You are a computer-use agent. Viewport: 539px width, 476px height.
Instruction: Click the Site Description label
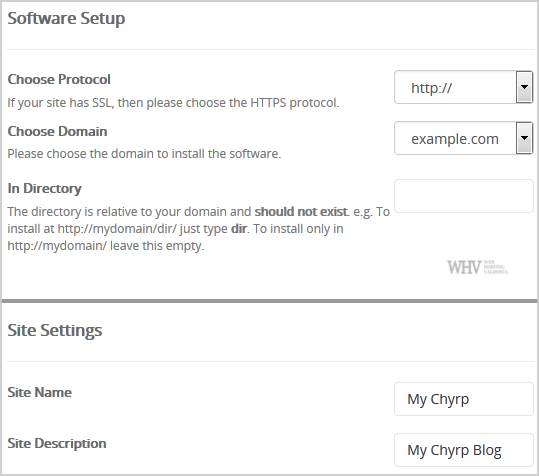pos(57,443)
